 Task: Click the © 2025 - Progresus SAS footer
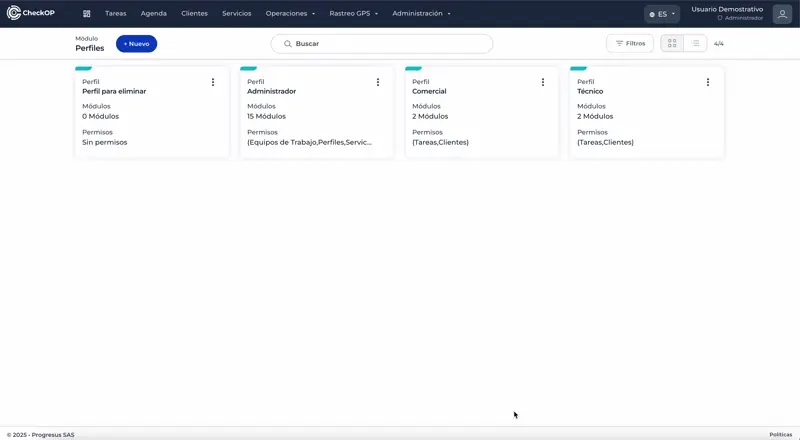click(40, 435)
